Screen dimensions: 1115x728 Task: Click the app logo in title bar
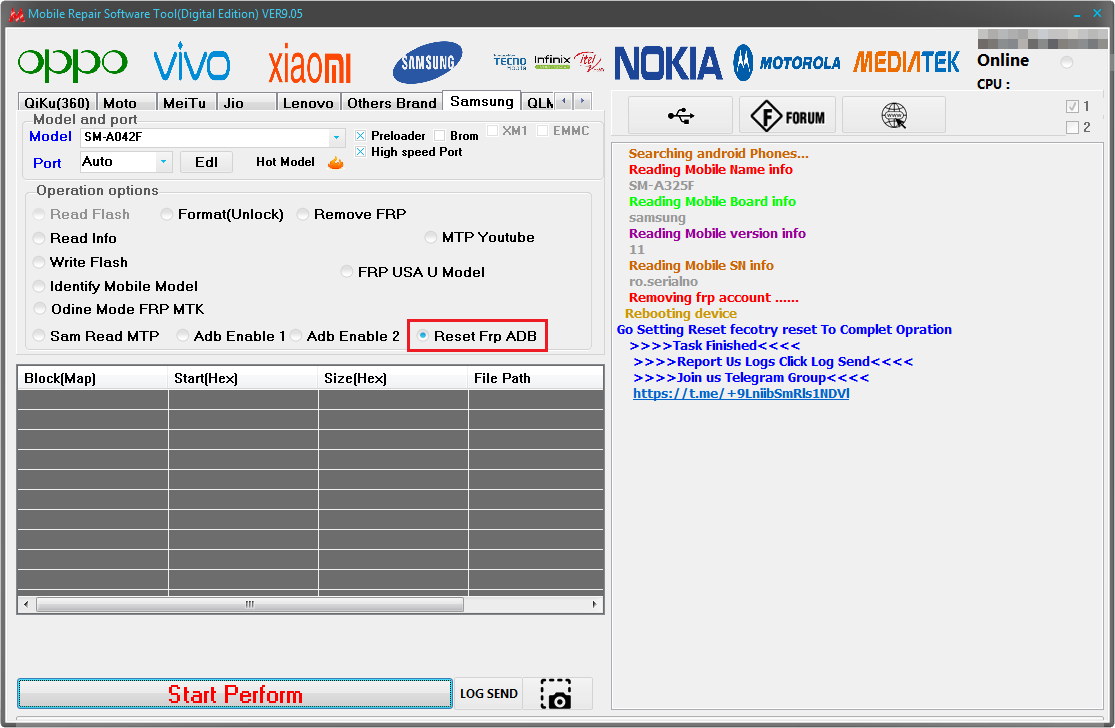tap(16, 14)
